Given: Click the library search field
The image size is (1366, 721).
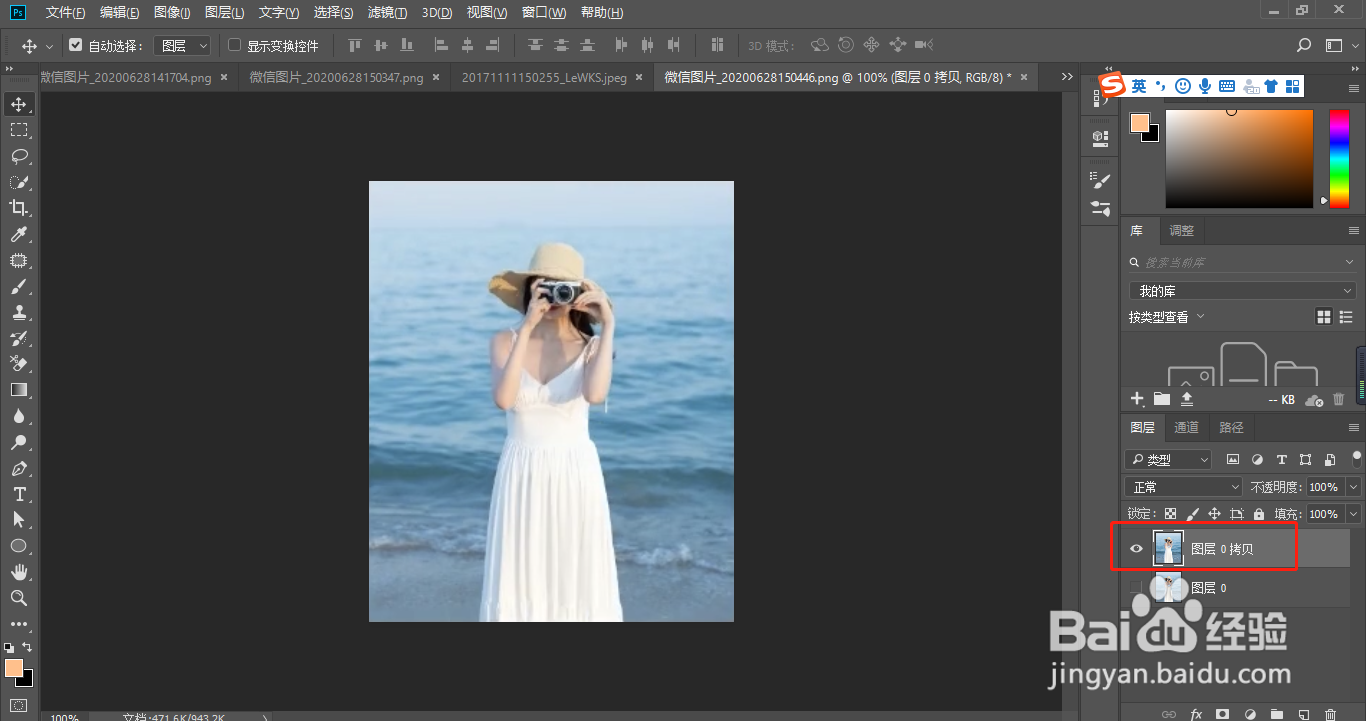Looking at the screenshot, I should coord(1243,262).
